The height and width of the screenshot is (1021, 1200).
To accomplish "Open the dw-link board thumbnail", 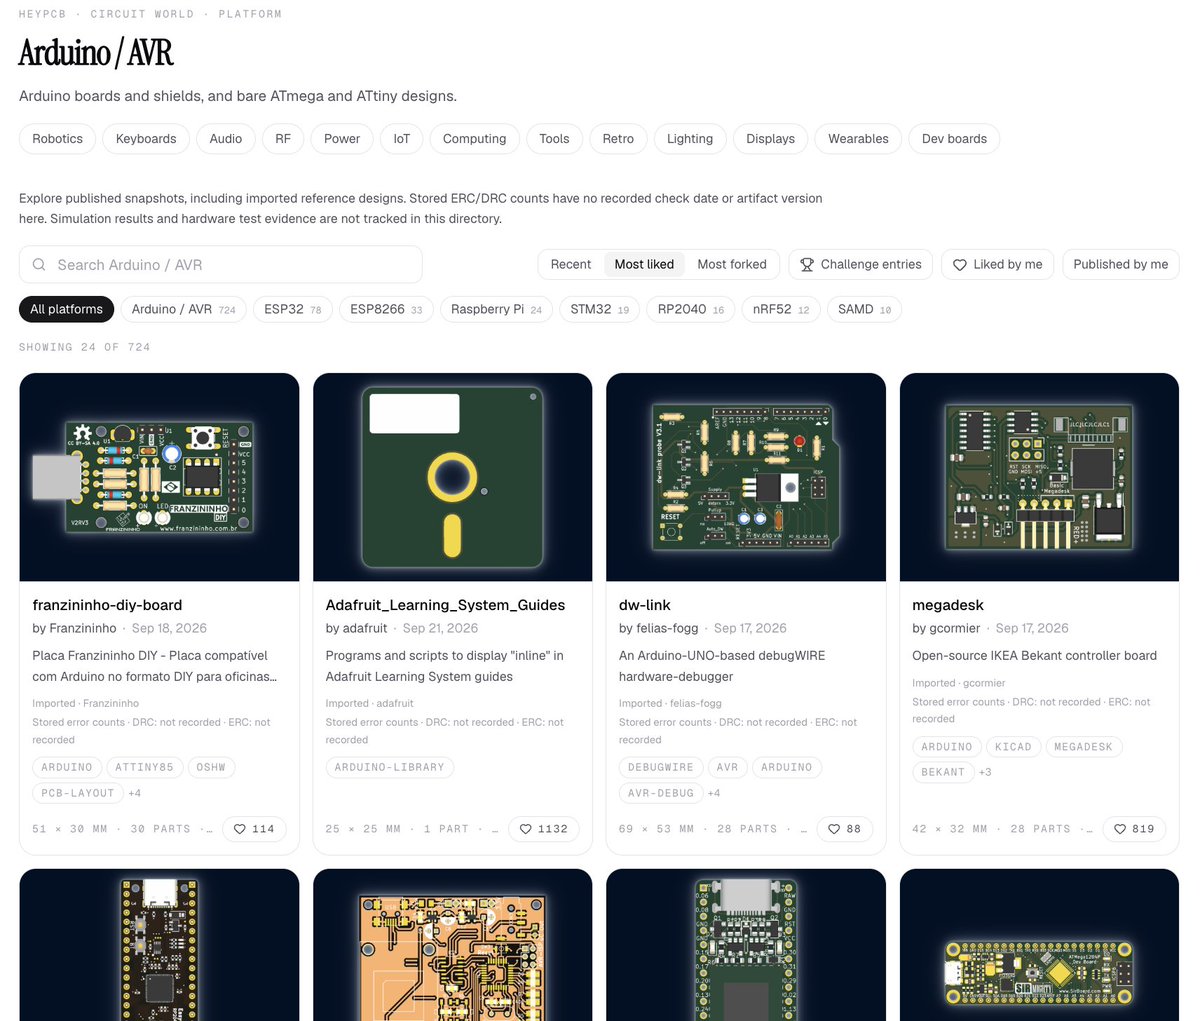I will click(746, 477).
